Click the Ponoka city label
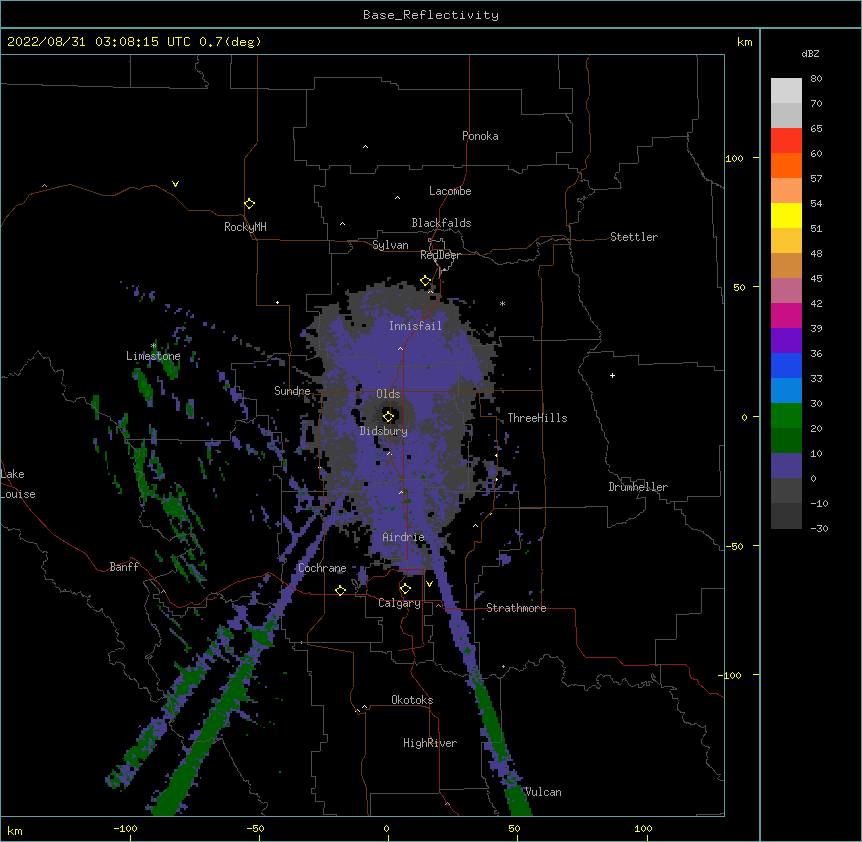This screenshot has width=862, height=842. (480, 136)
